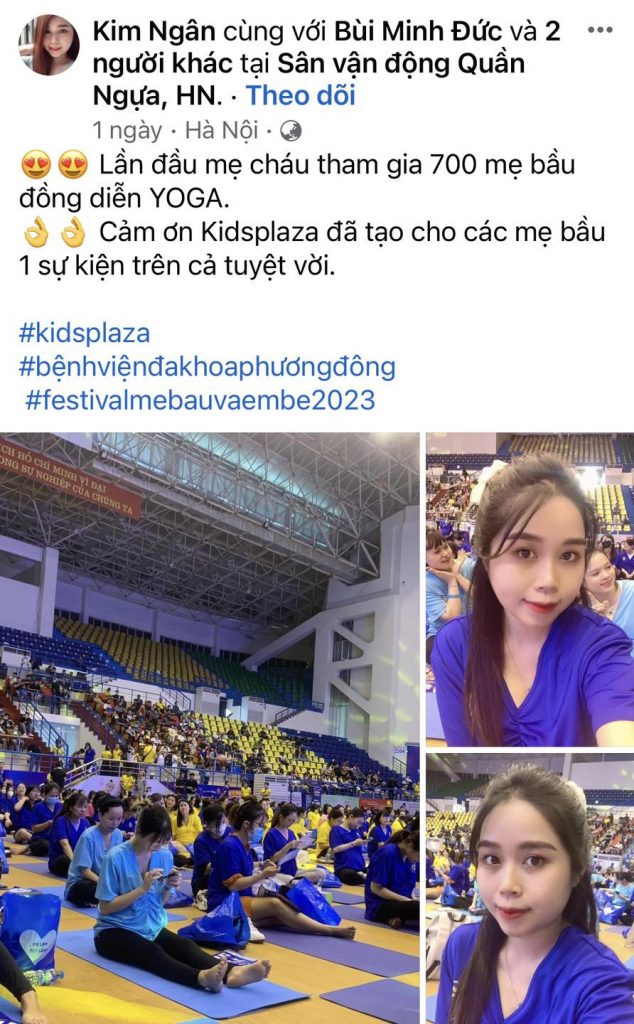This screenshot has height=1024, width=634.
Task: Tap the Theo dõi follow link
Action: point(300,96)
